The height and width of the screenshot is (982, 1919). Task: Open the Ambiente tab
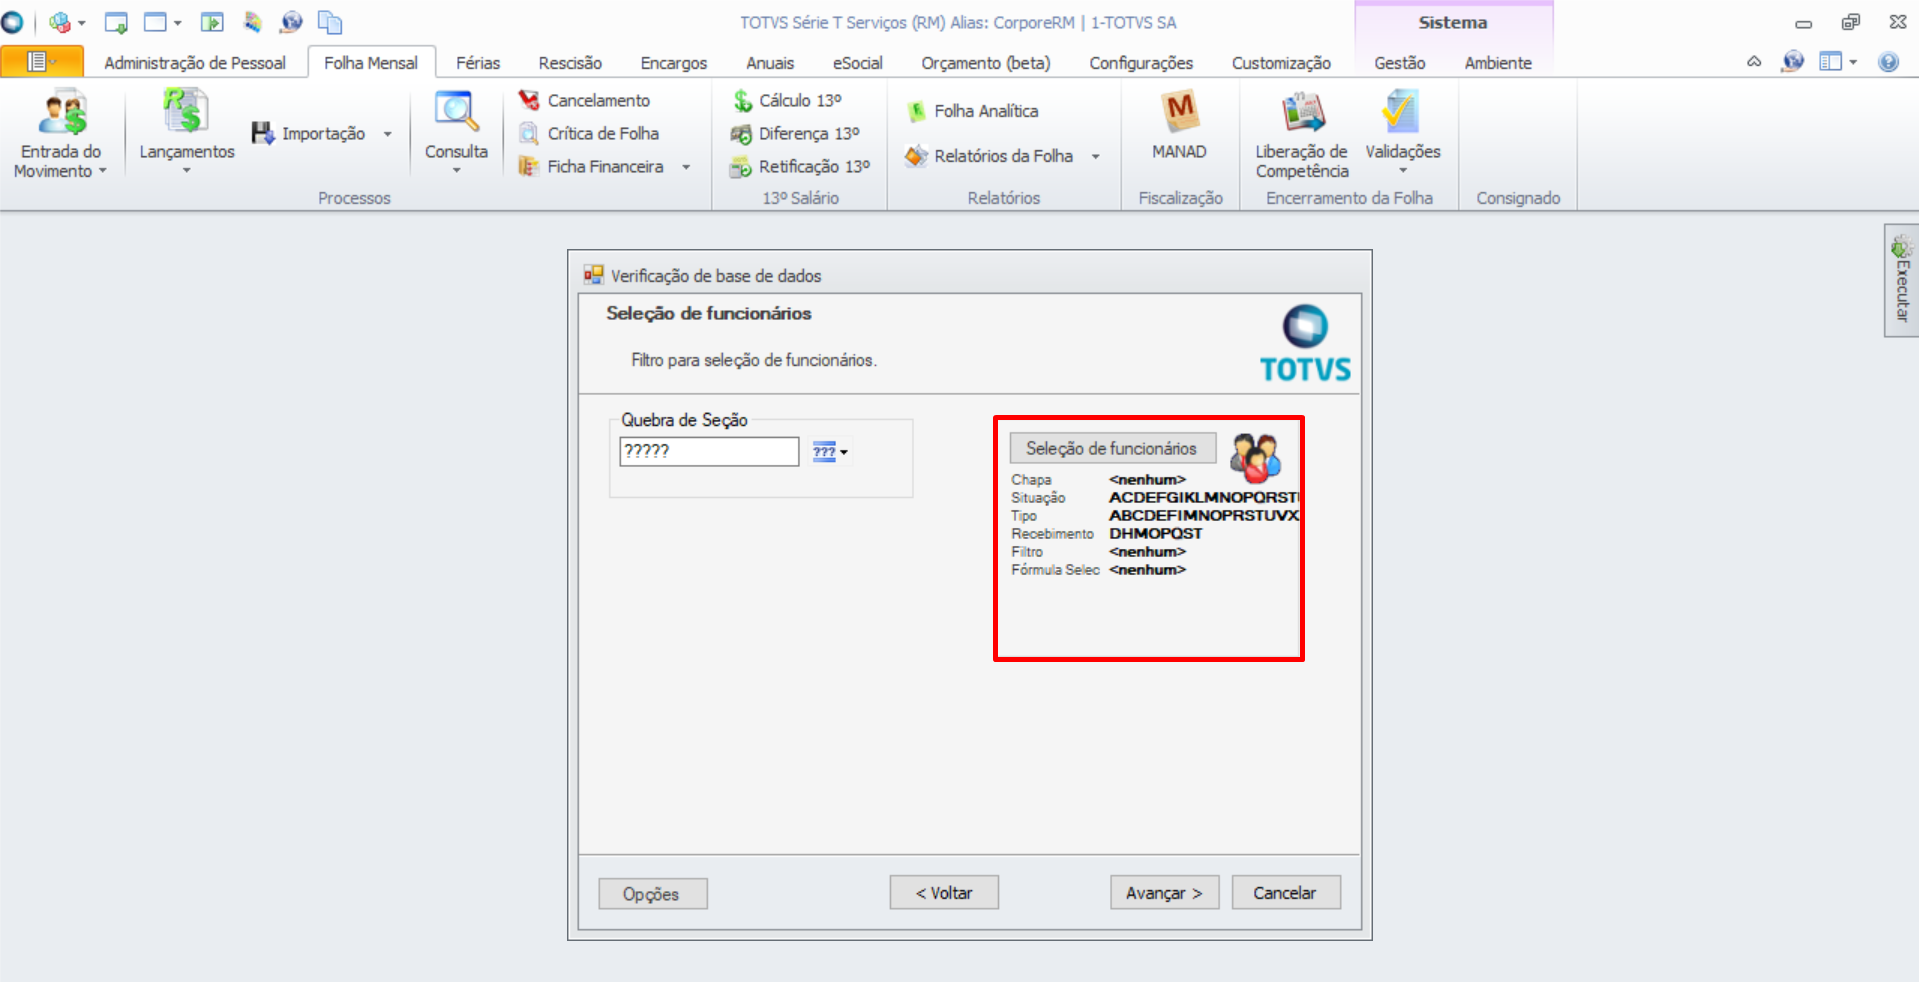[x=1498, y=63]
